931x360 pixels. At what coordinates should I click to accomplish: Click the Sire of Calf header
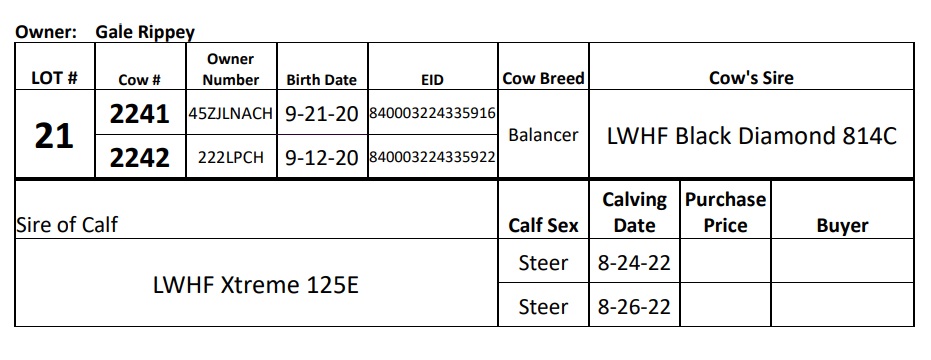click(66, 225)
